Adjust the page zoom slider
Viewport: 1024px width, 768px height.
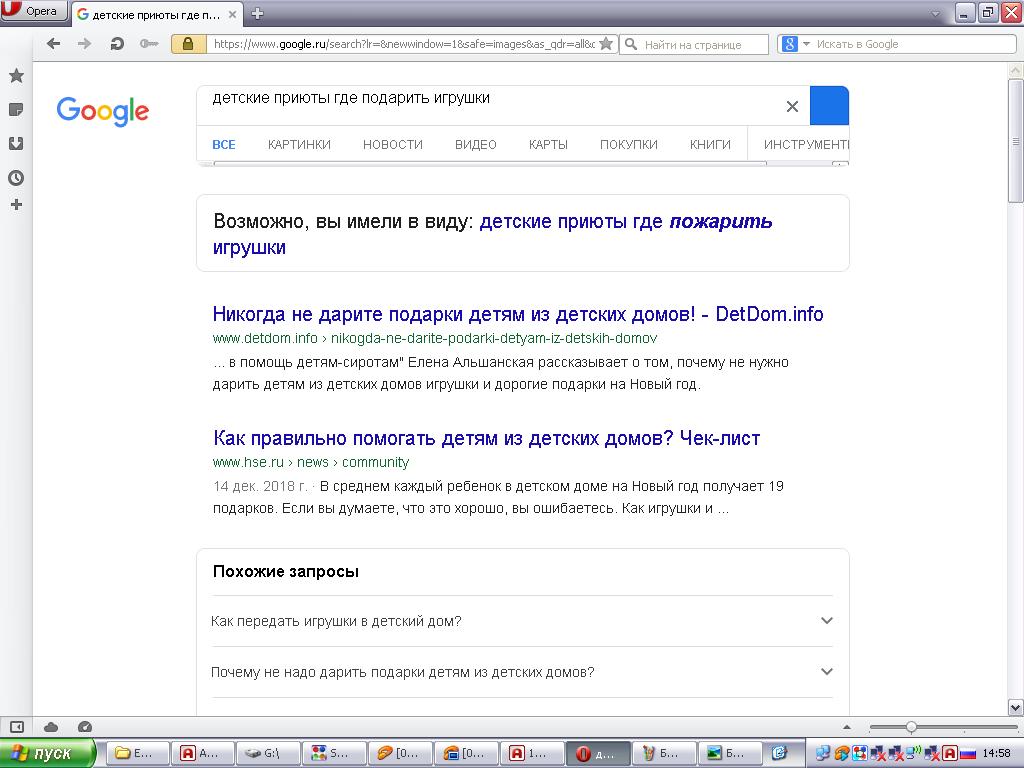(910, 727)
